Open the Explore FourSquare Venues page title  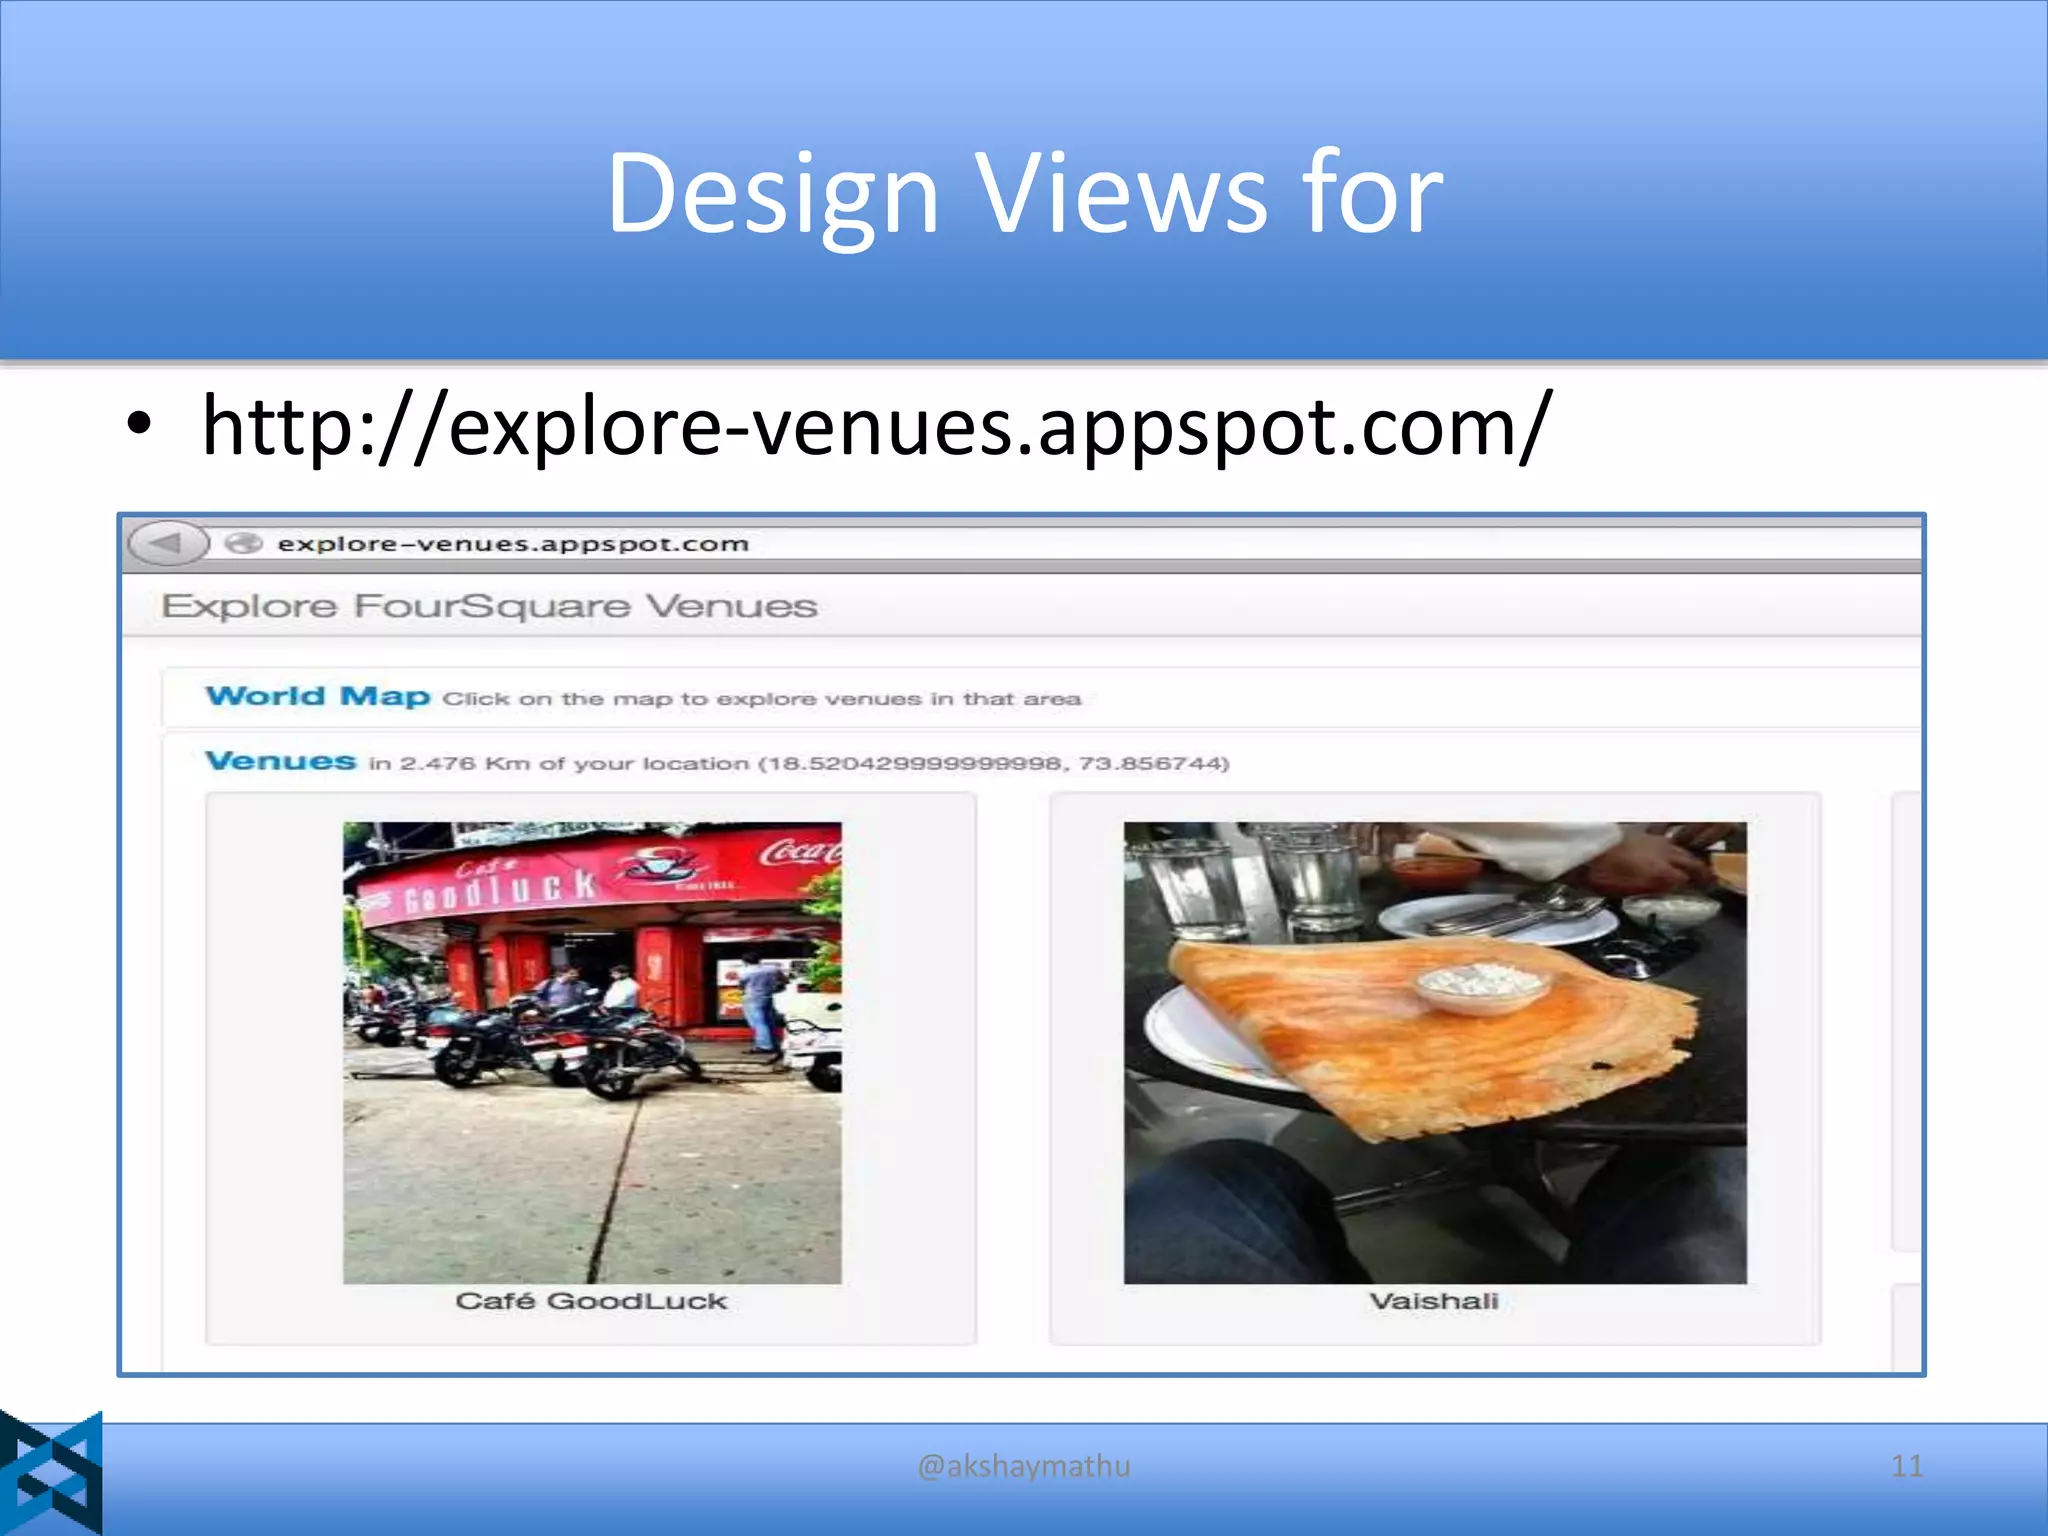pyautogui.click(x=489, y=606)
